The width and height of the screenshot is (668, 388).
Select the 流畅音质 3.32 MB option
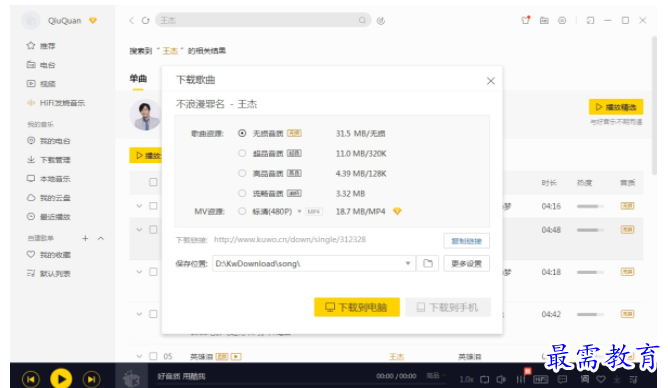[x=242, y=193]
